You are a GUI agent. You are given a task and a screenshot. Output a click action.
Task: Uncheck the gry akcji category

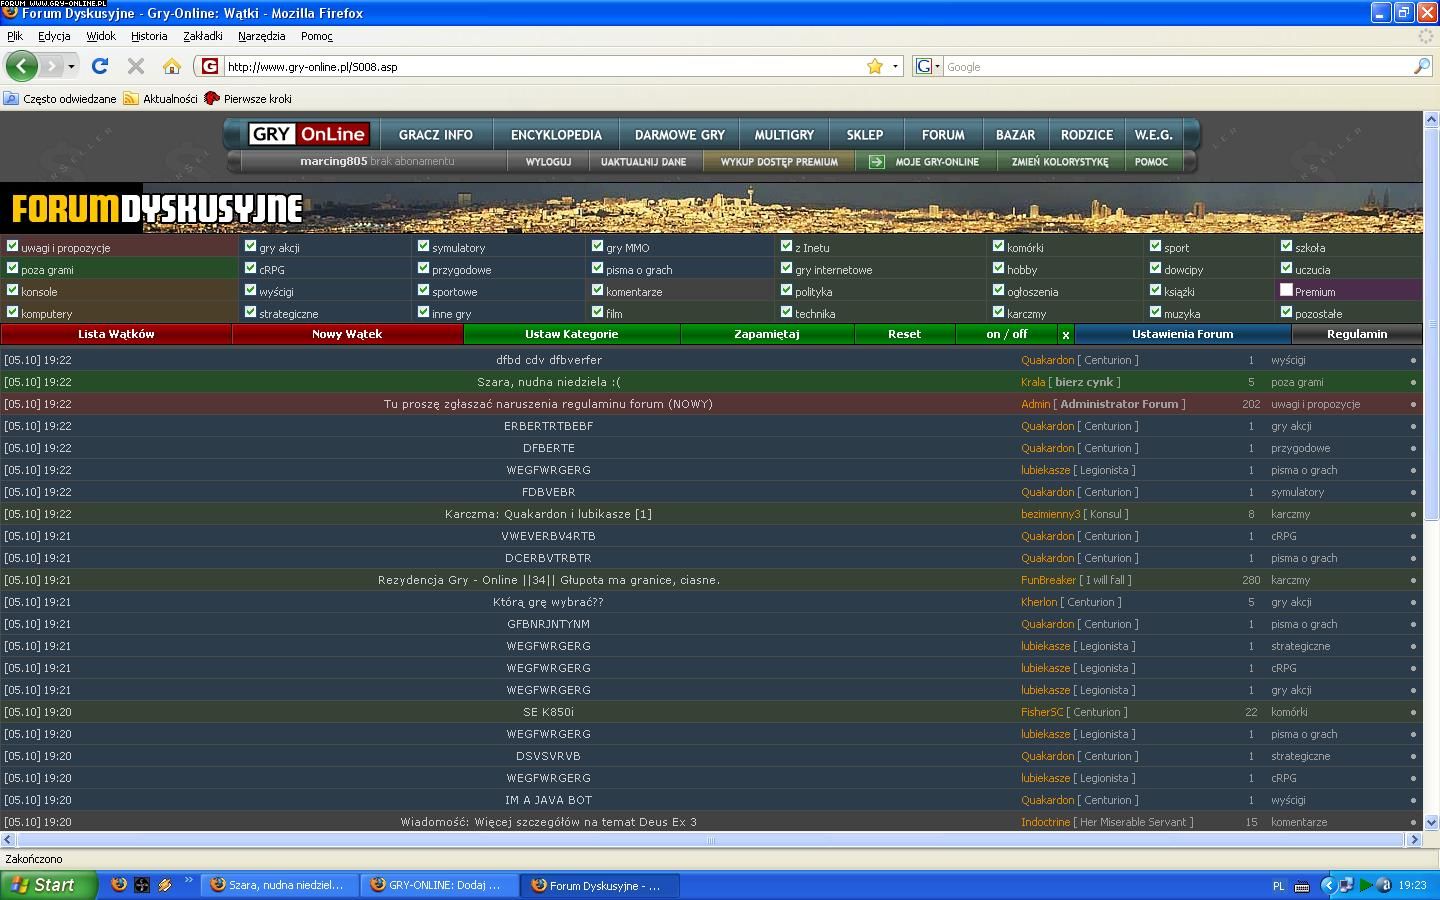coord(250,246)
